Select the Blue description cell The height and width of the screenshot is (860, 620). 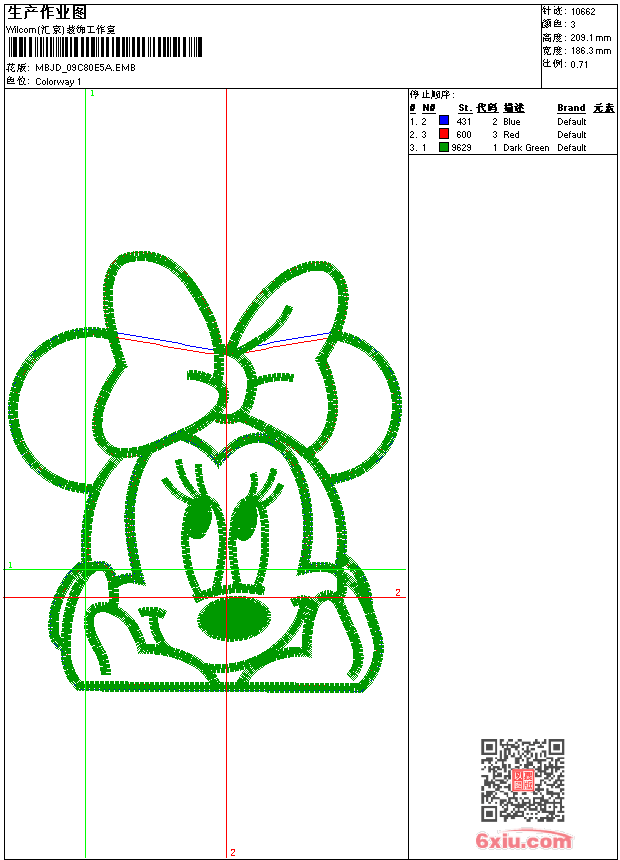point(511,121)
